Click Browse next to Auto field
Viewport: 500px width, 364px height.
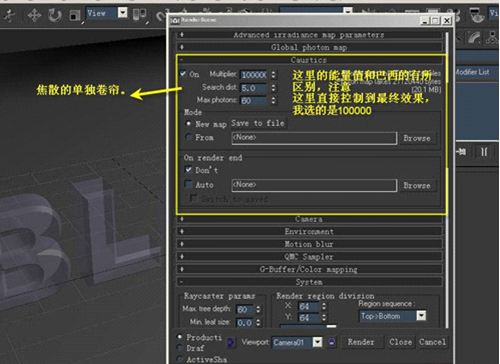click(417, 185)
